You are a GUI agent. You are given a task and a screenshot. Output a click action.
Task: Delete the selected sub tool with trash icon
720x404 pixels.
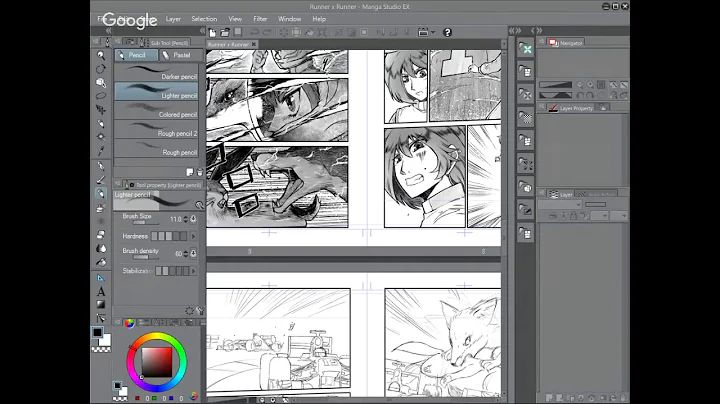pos(200,172)
